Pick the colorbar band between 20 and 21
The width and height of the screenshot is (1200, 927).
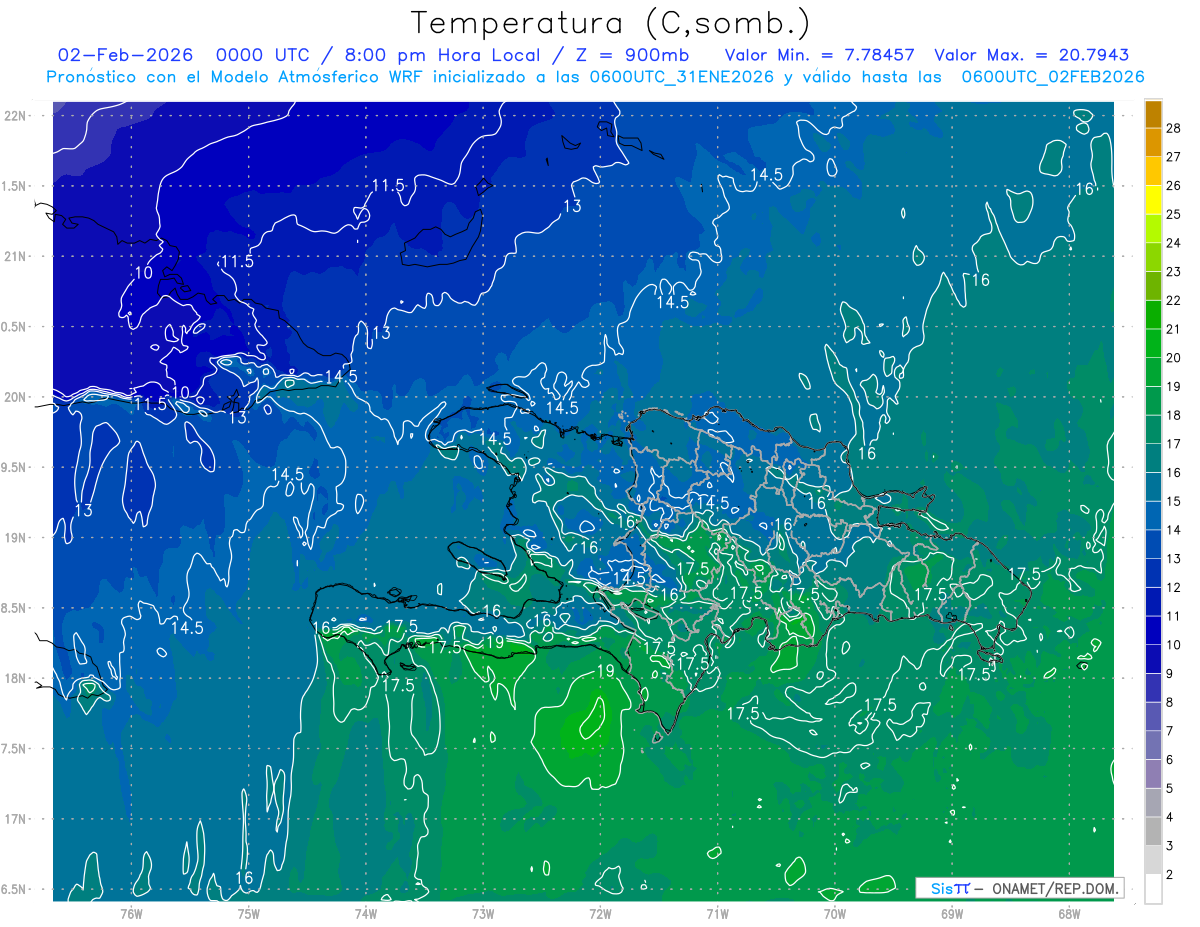1153,343
